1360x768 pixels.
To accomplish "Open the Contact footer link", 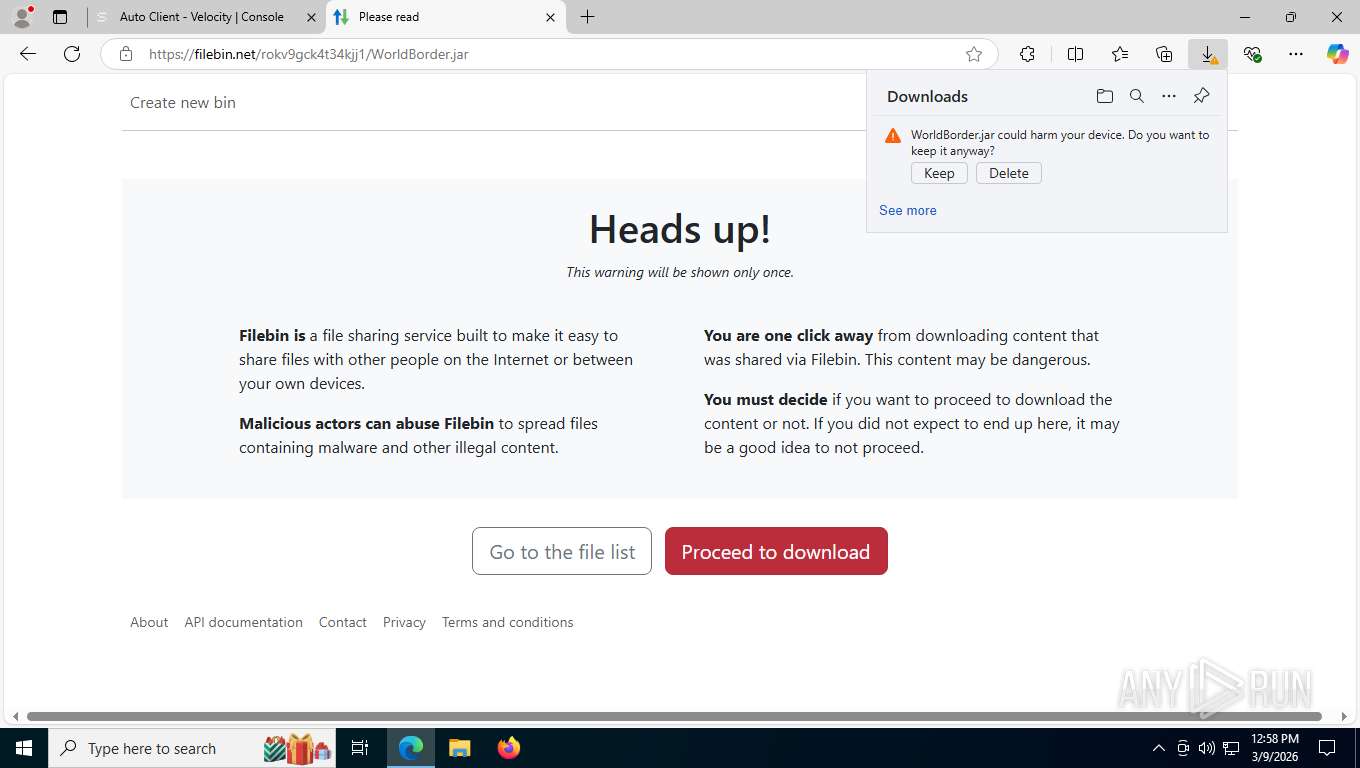I will pos(343,622).
